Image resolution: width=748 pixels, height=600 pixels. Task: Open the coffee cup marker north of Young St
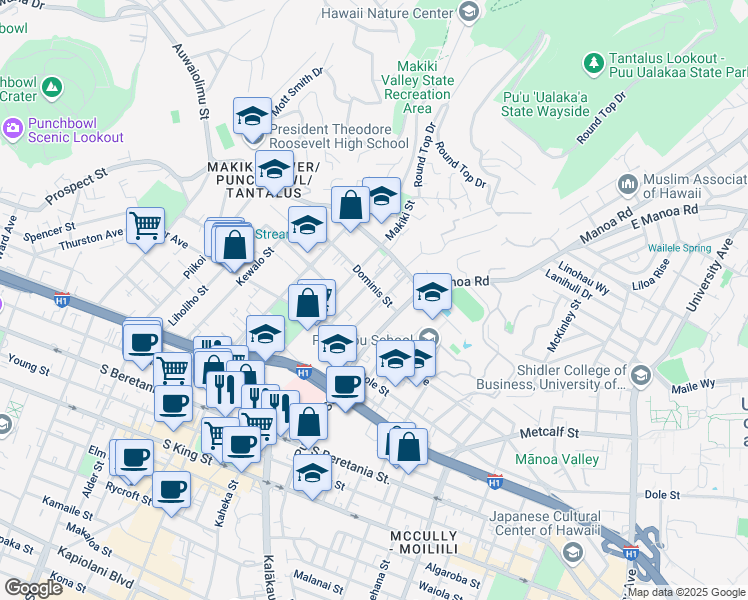142,343
